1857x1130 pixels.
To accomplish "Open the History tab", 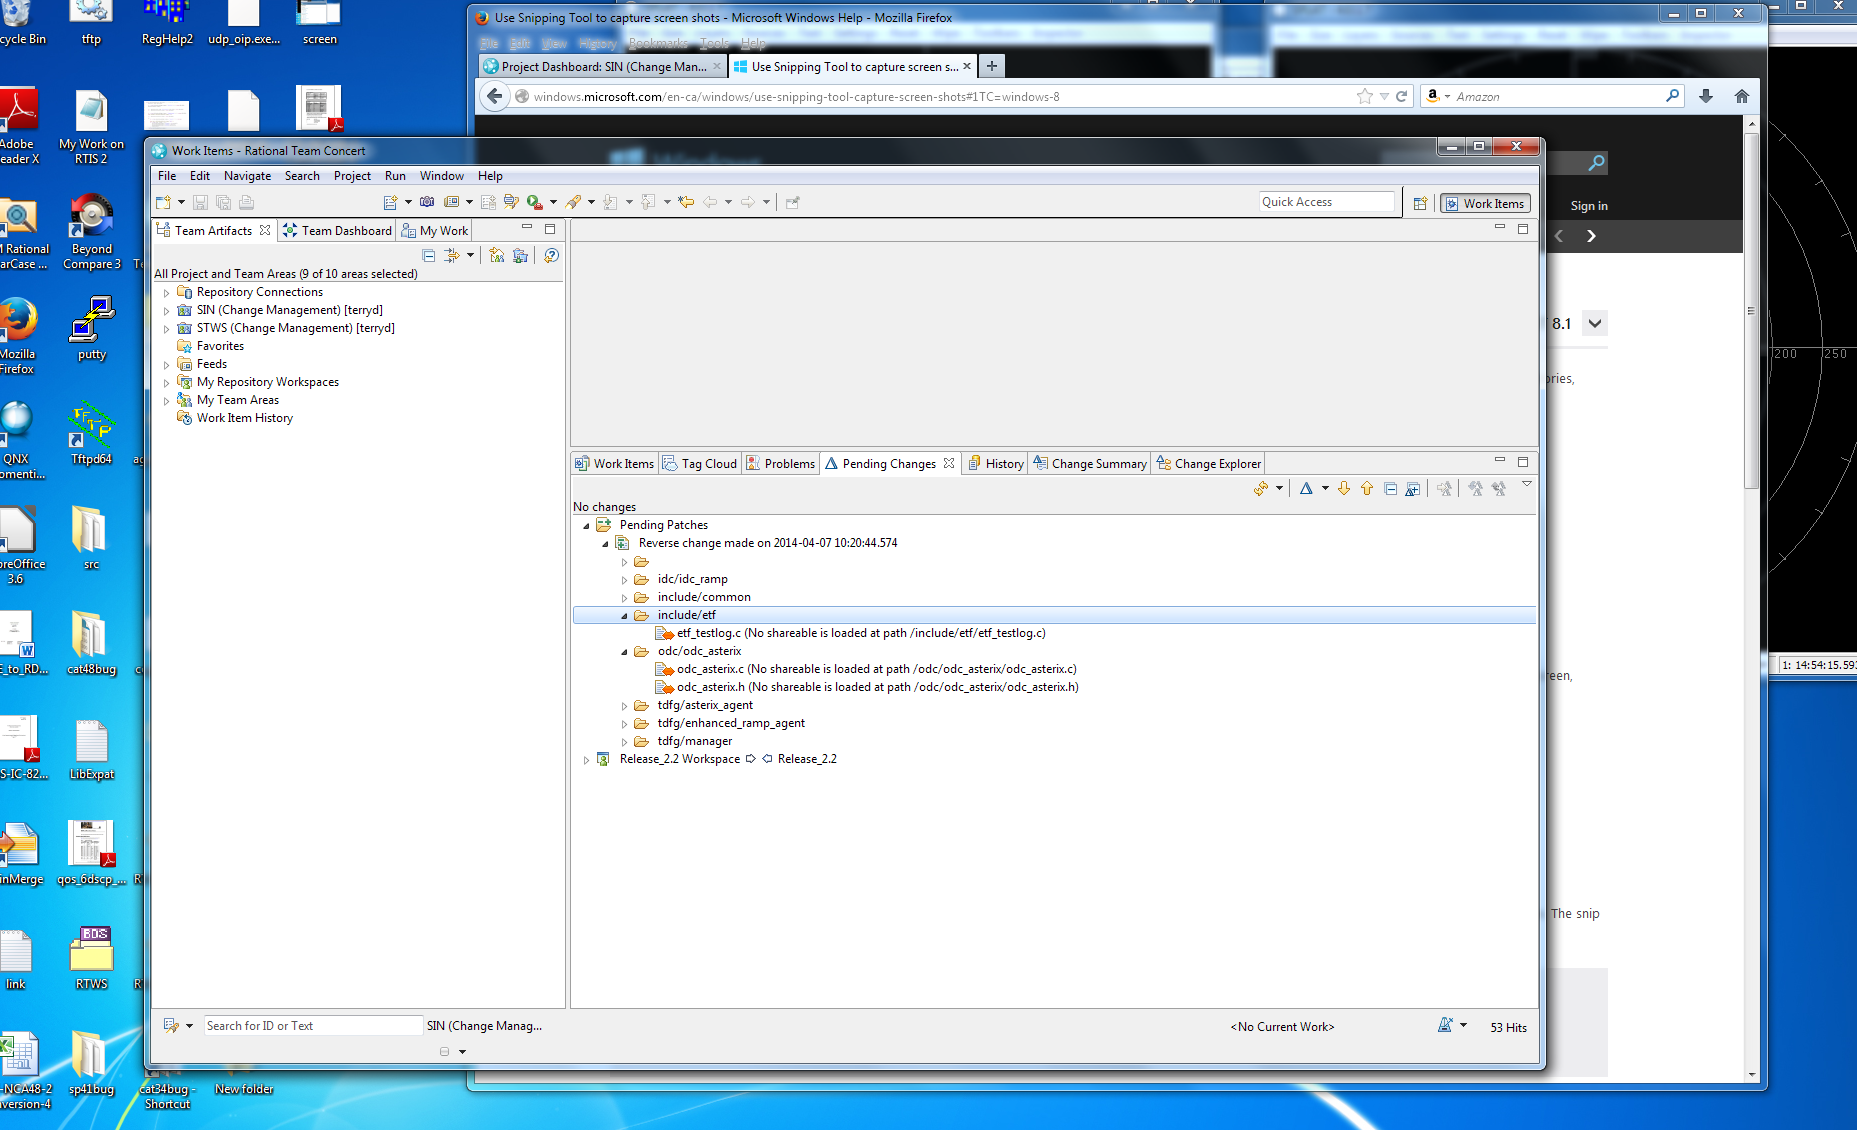I will point(996,464).
